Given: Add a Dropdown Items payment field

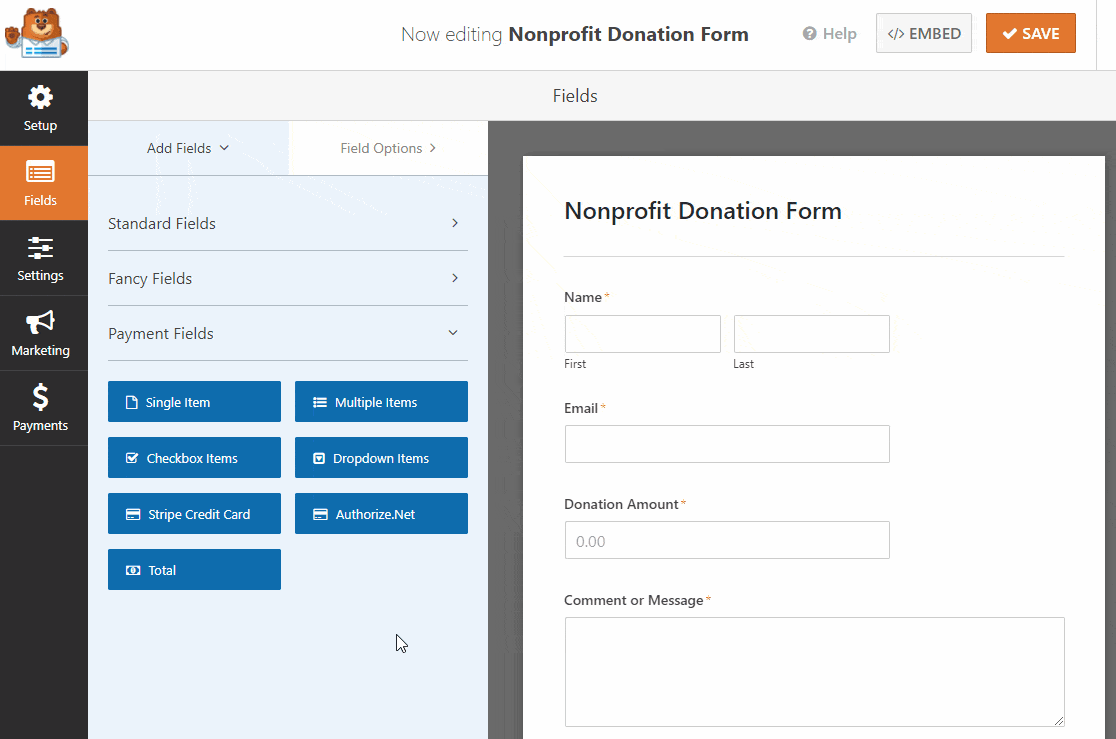Looking at the screenshot, I should point(381,458).
